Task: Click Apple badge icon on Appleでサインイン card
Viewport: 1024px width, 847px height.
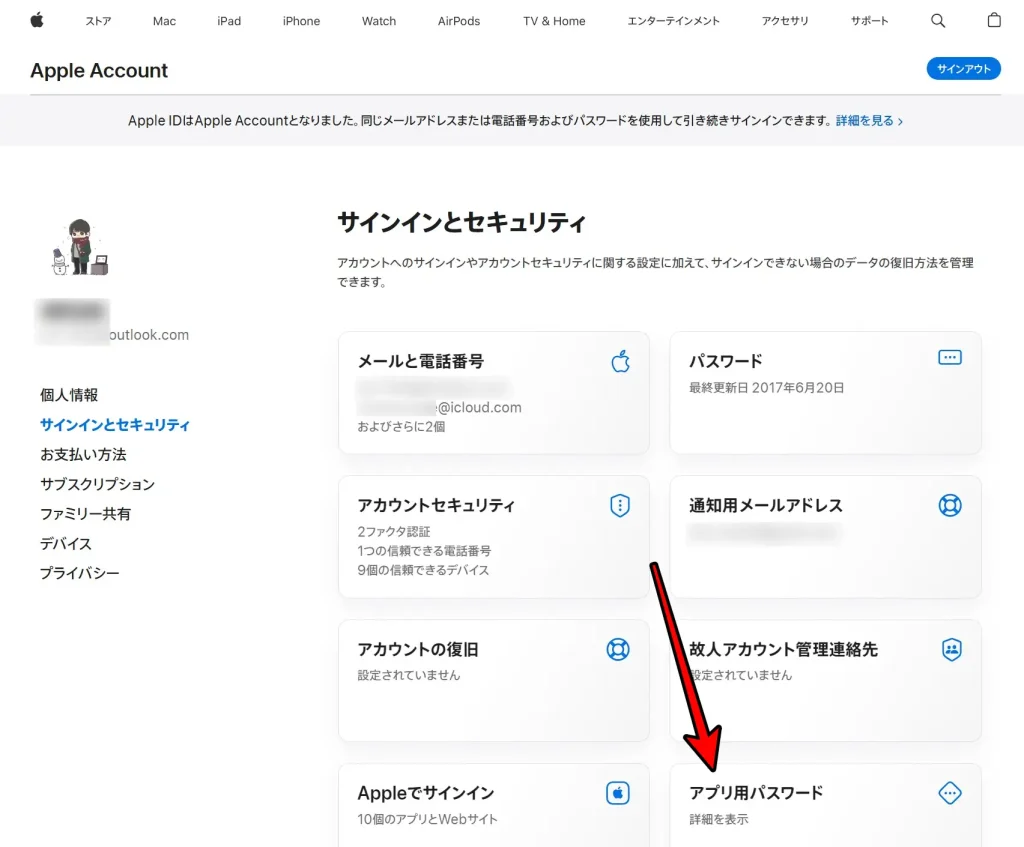Action: [x=618, y=793]
